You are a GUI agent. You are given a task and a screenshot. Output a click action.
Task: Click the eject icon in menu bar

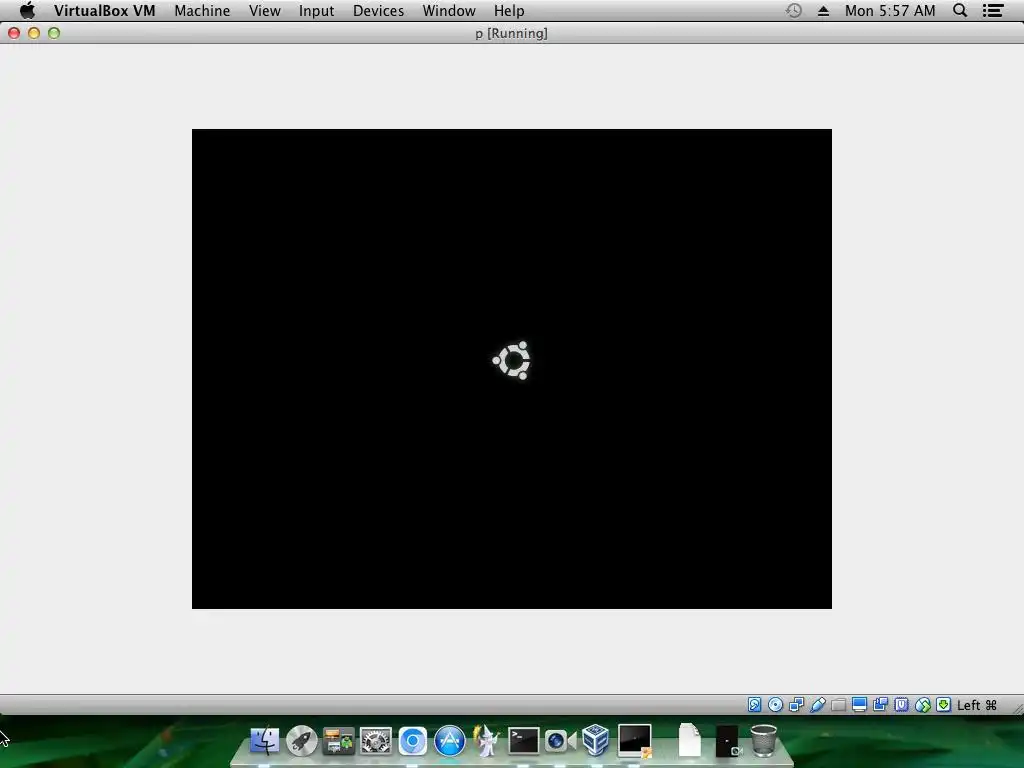(x=823, y=10)
